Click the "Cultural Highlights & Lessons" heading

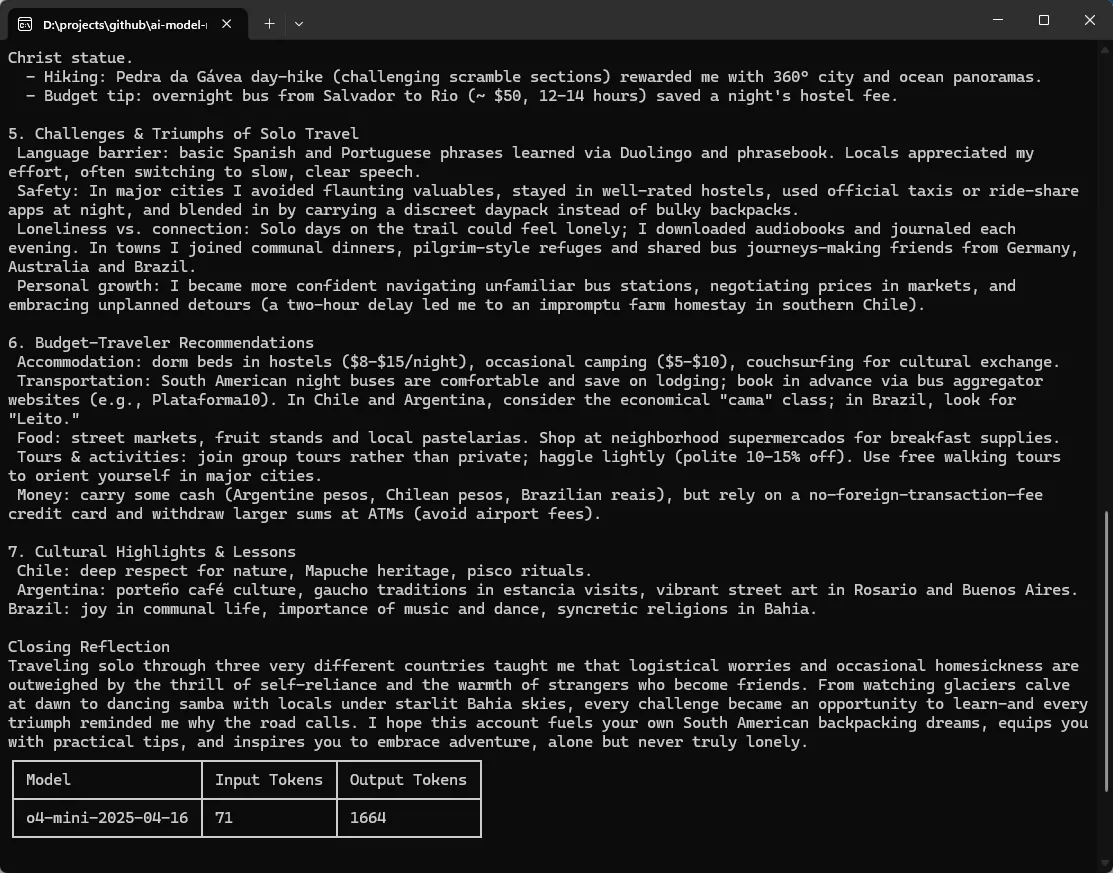click(165, 551)
